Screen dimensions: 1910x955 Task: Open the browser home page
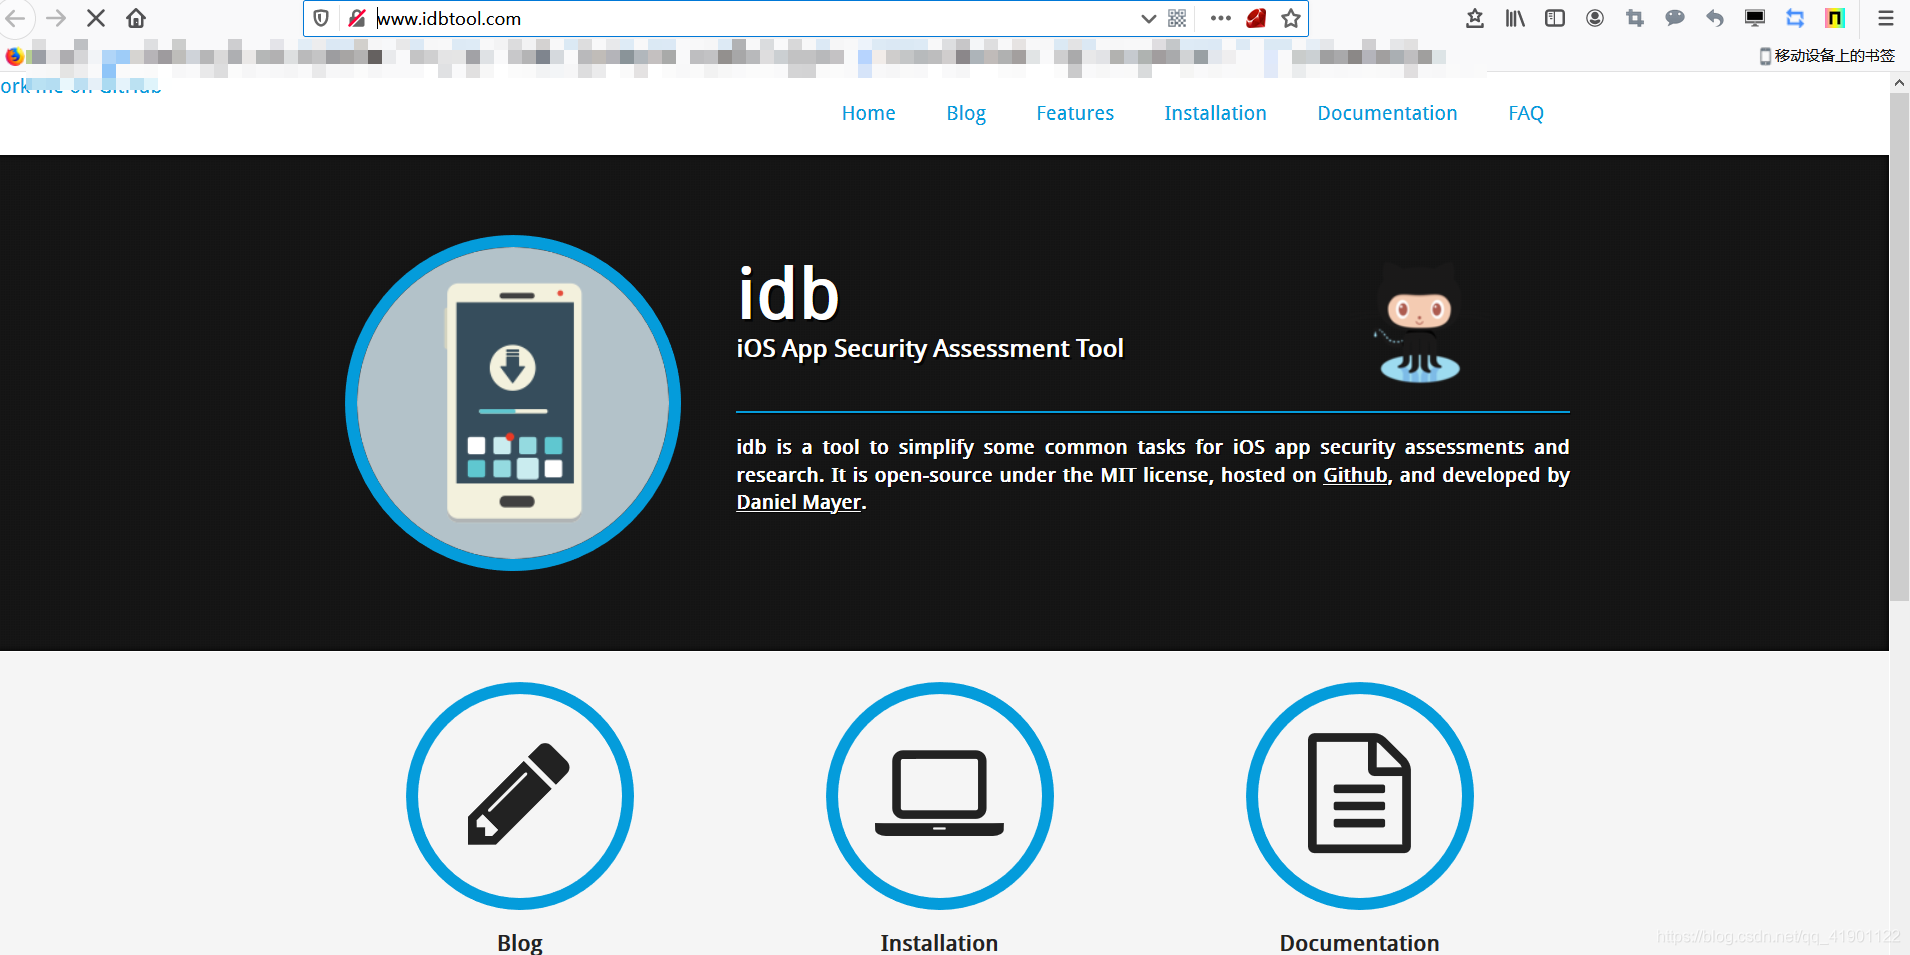pyautogui.click(x=136, y=18)
